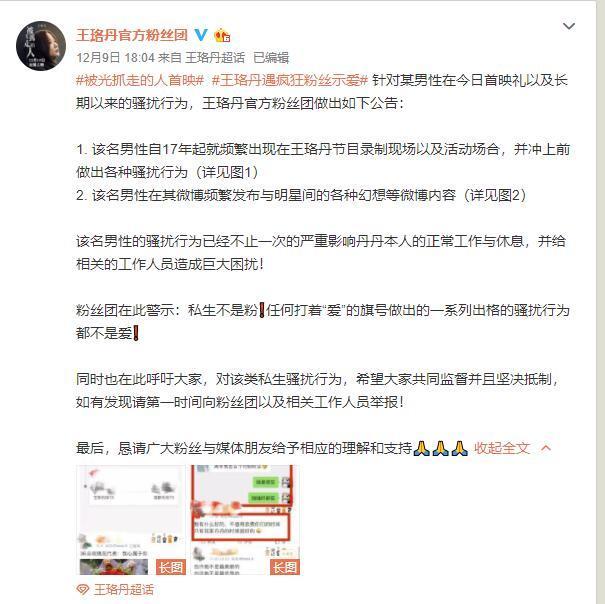Click the 12月9日 18:04 timestamp

tap(115, 58)
